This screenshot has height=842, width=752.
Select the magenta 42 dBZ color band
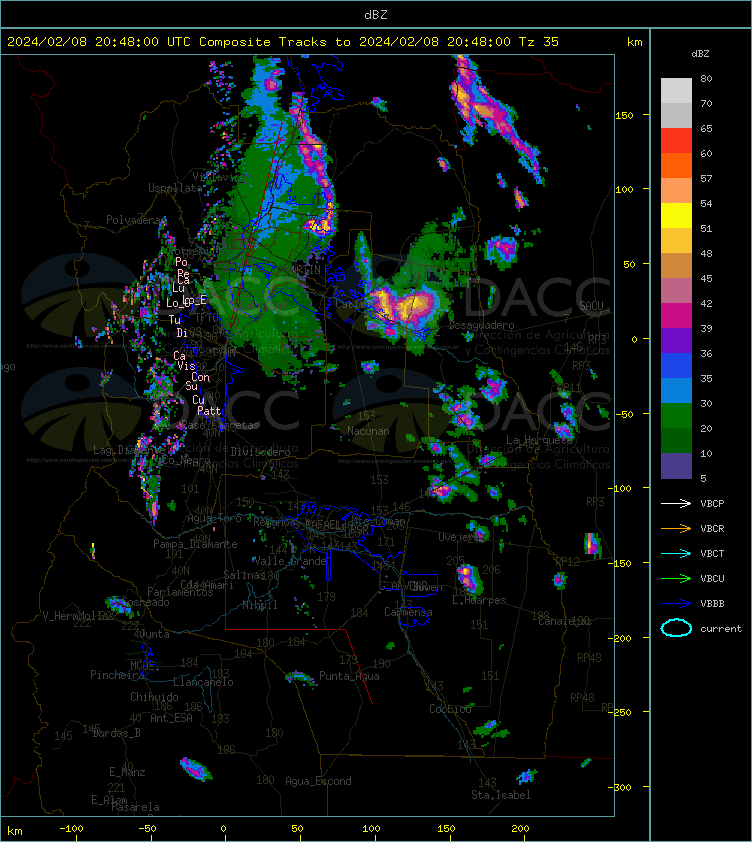tap(676, 315)
